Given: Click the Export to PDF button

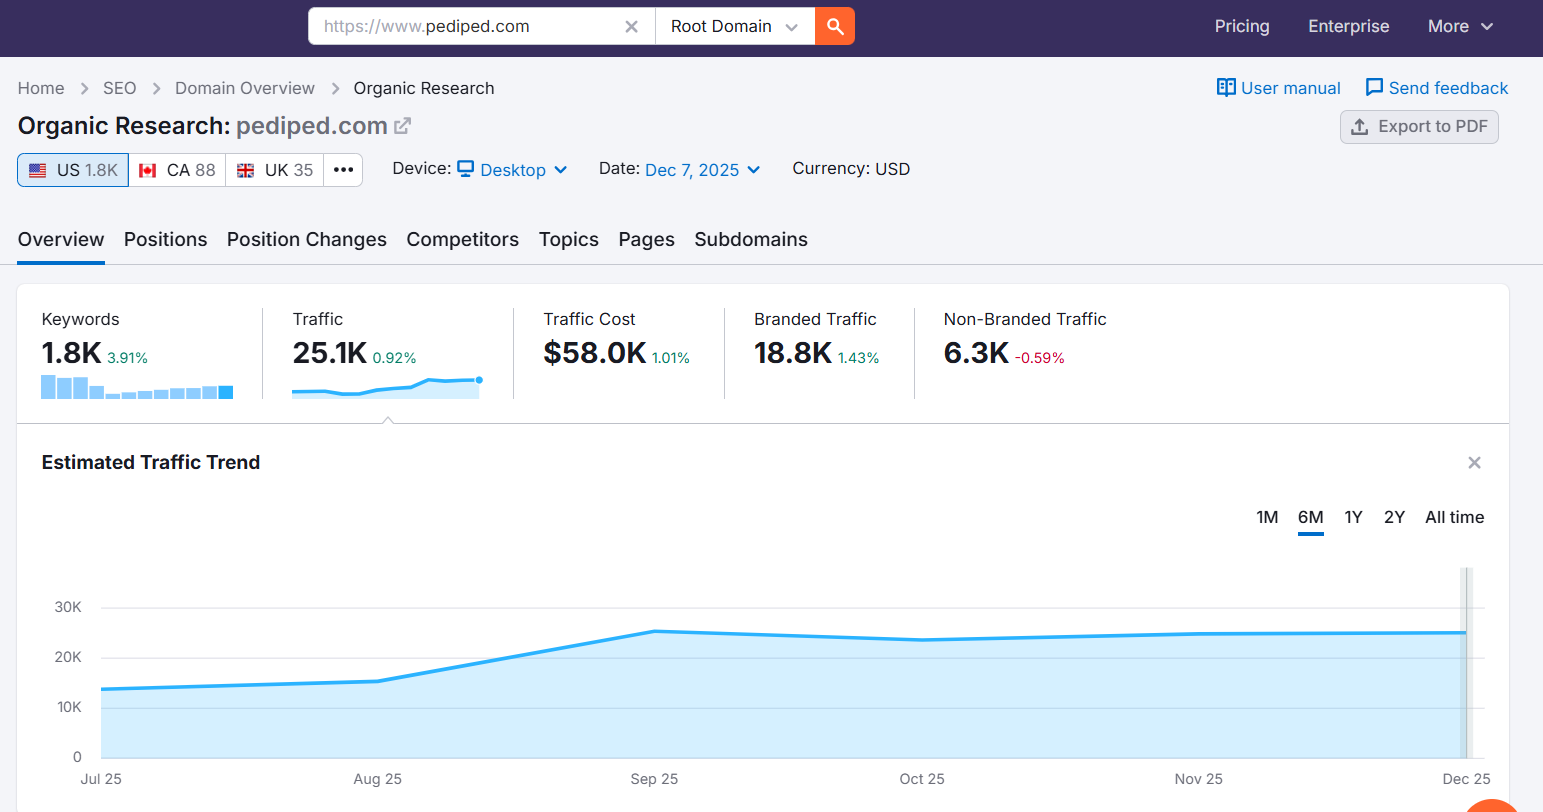Looking at the screenshot, I should (1418, 127).
